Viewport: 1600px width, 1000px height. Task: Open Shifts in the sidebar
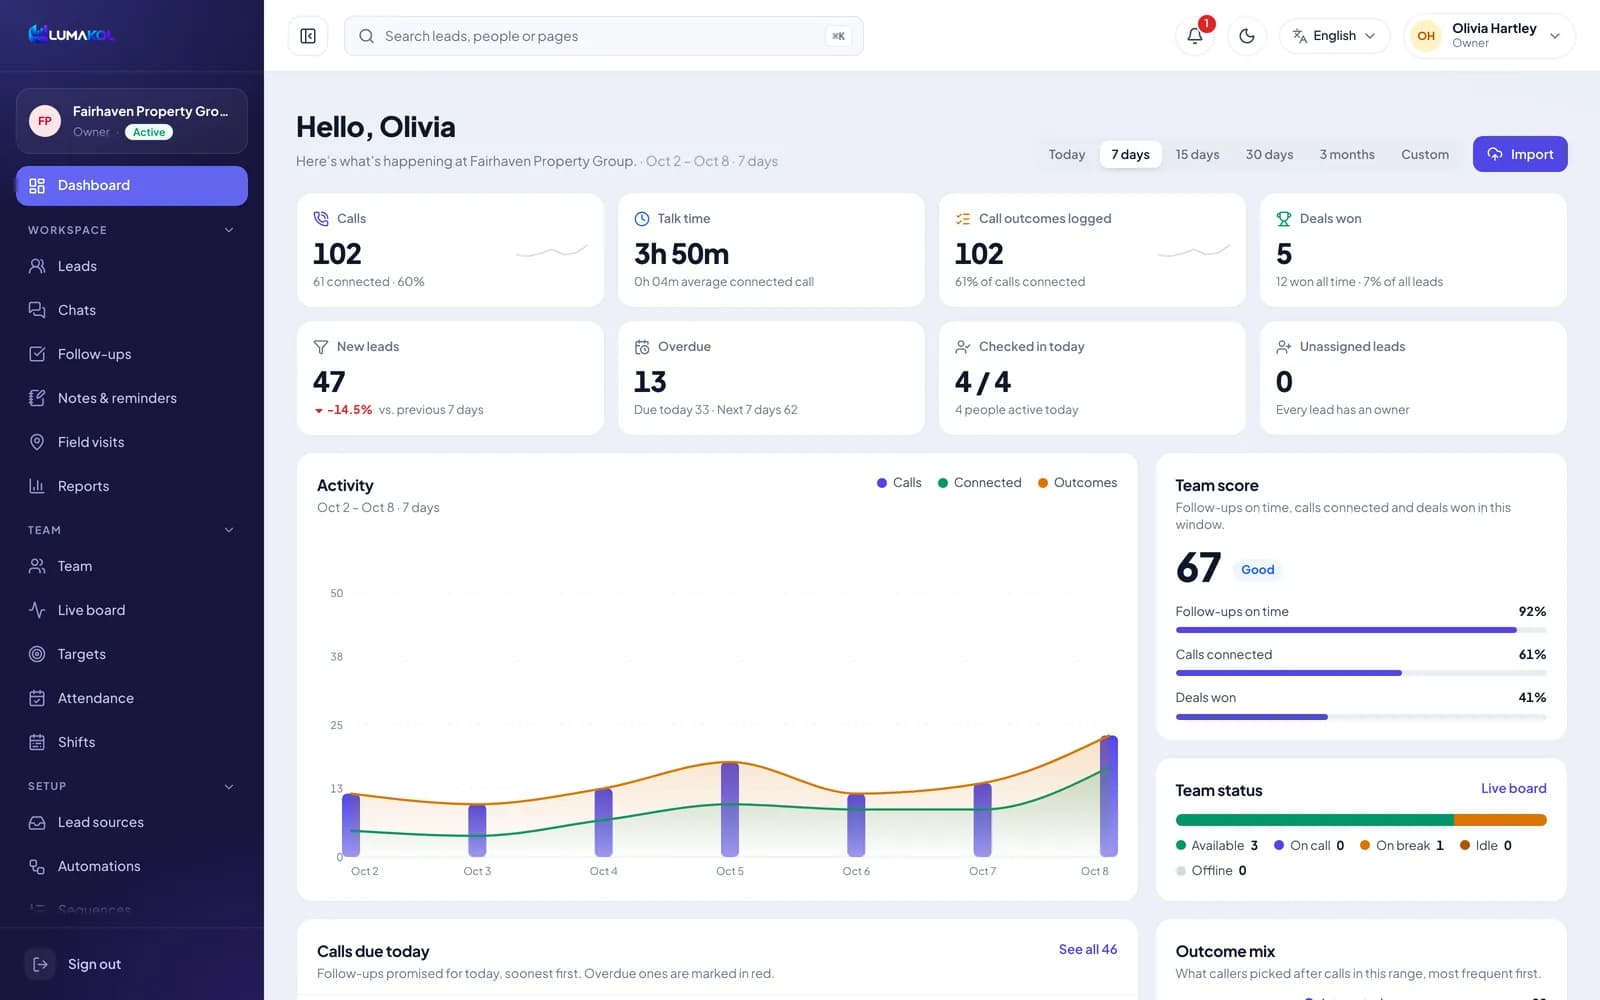[132, 742]
